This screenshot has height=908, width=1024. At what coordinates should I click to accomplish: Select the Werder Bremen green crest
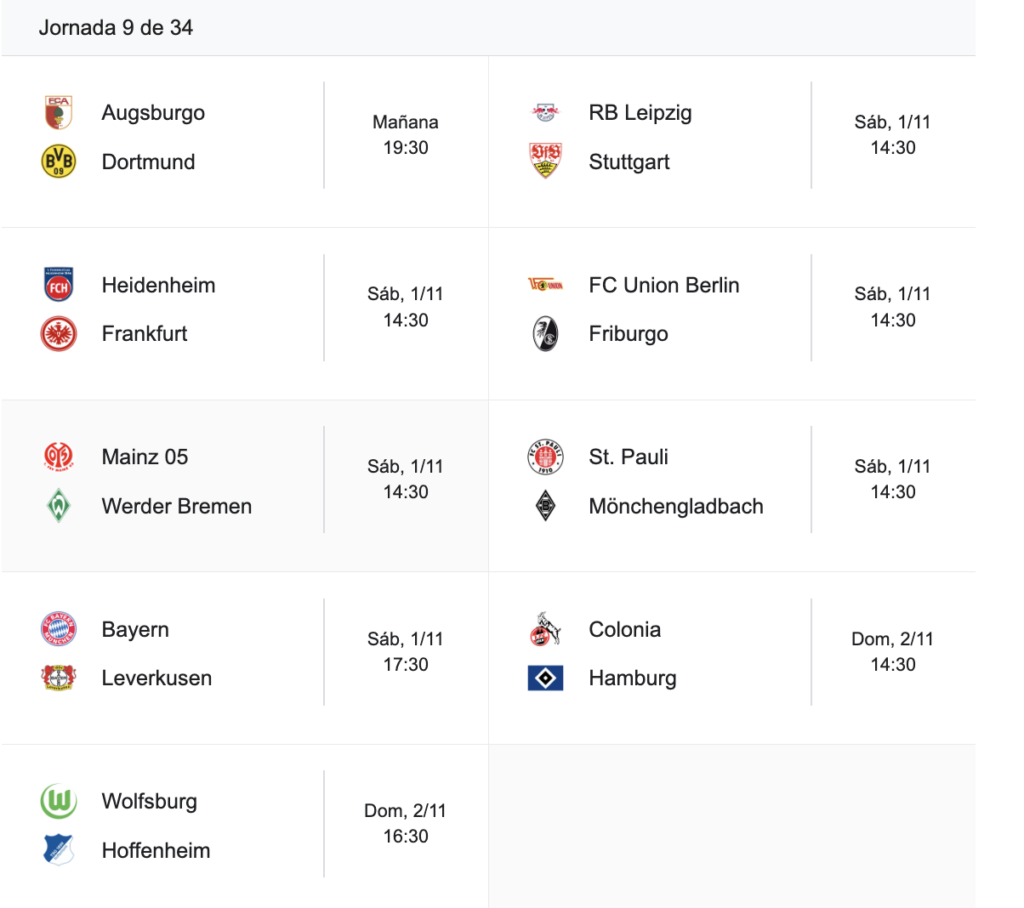[58, 506]
